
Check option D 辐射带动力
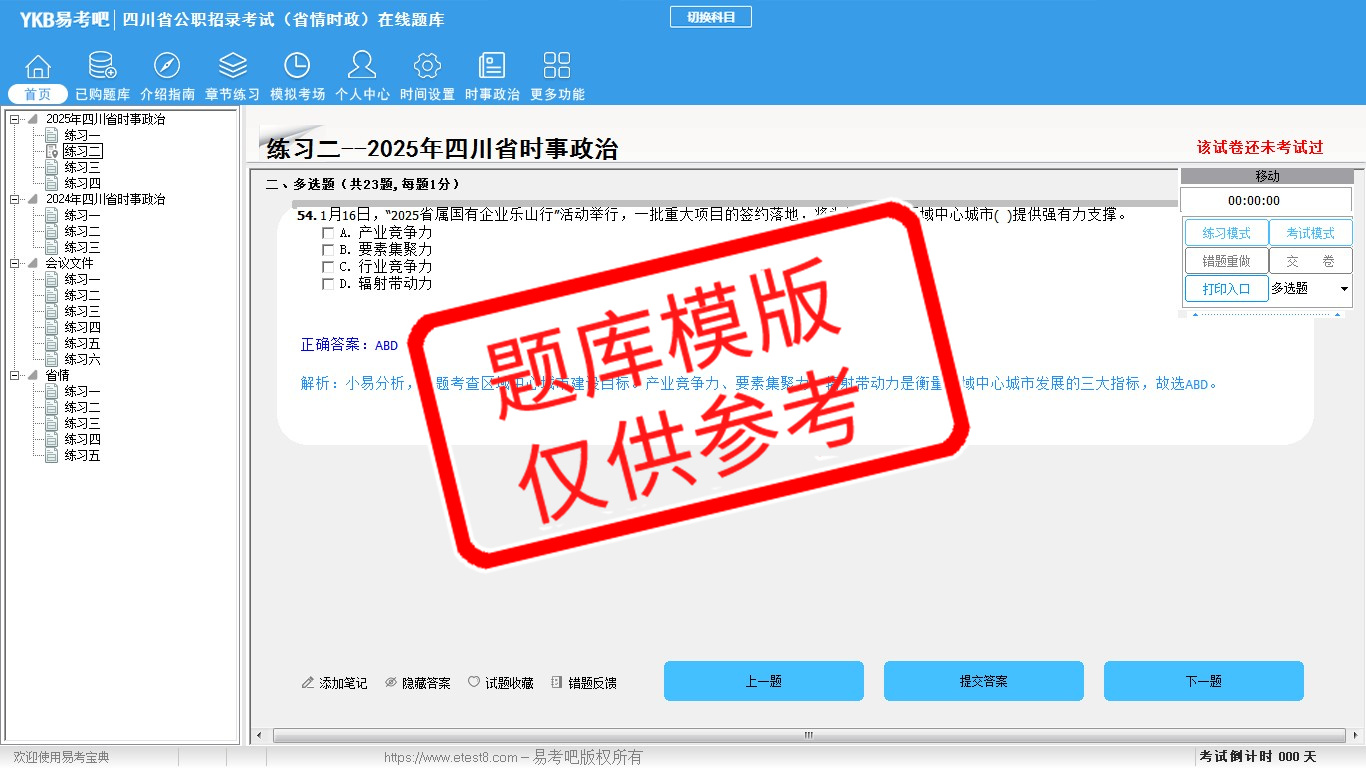tap(327, 284)
